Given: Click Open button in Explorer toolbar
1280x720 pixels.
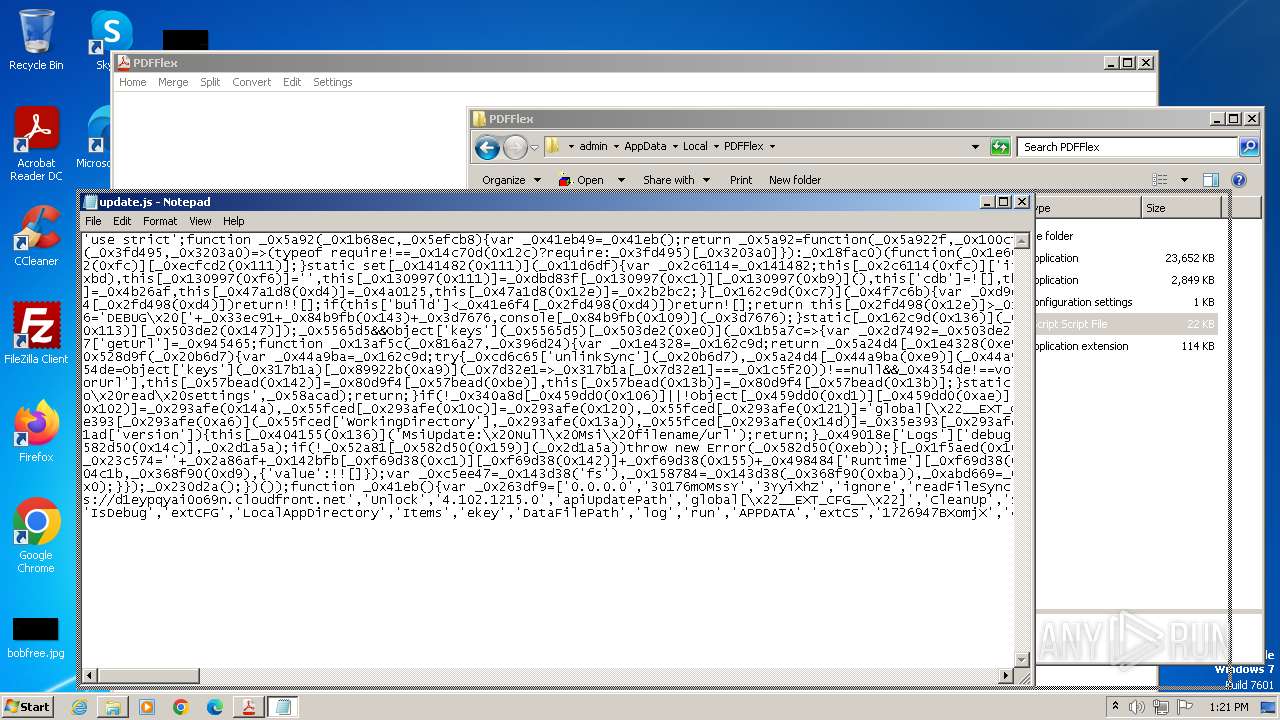Looking at the screenshot, I should (x=582, y=180).
